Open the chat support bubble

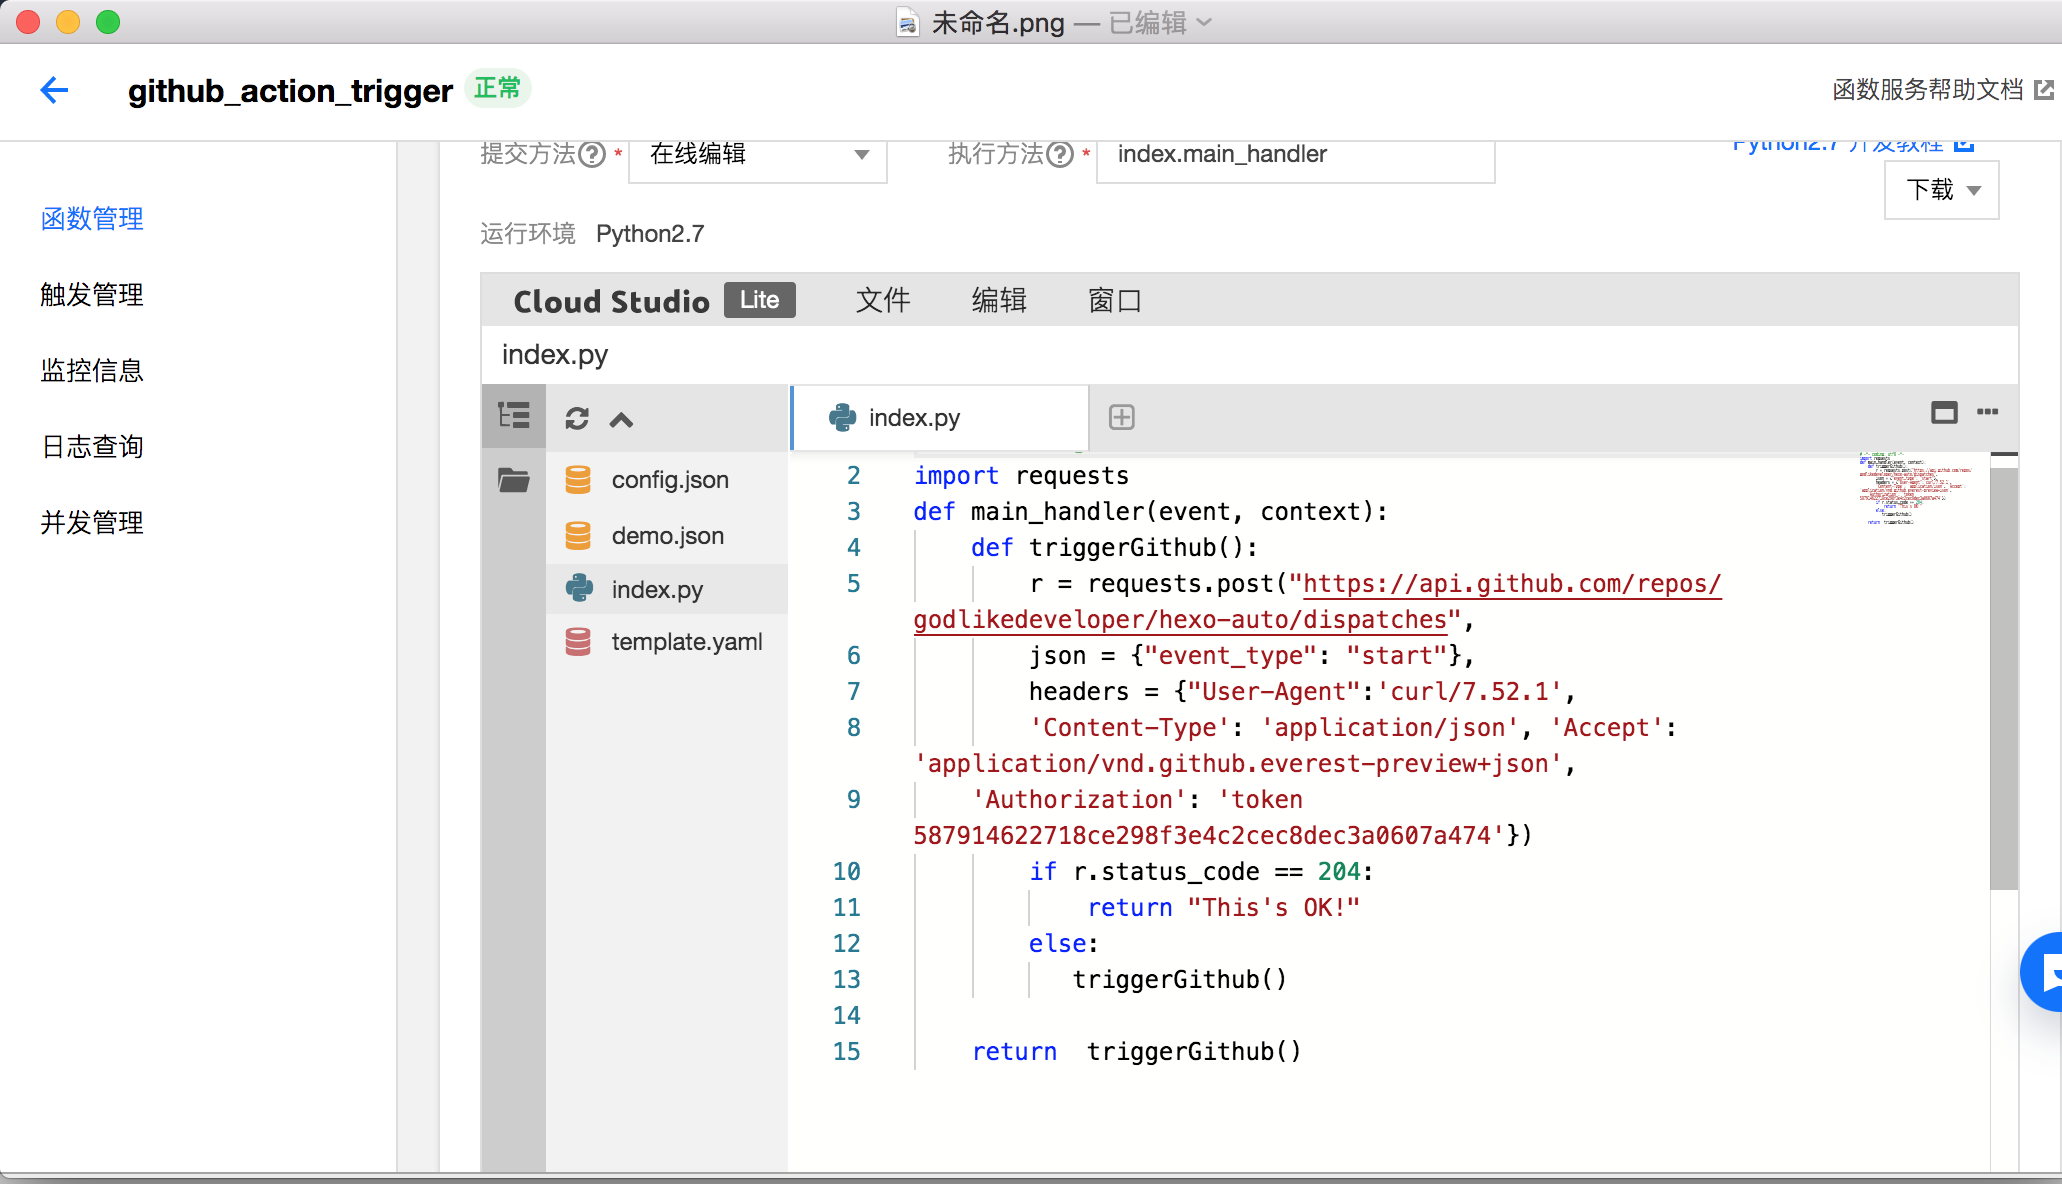pyautogui.click(x=2045, y=971)
